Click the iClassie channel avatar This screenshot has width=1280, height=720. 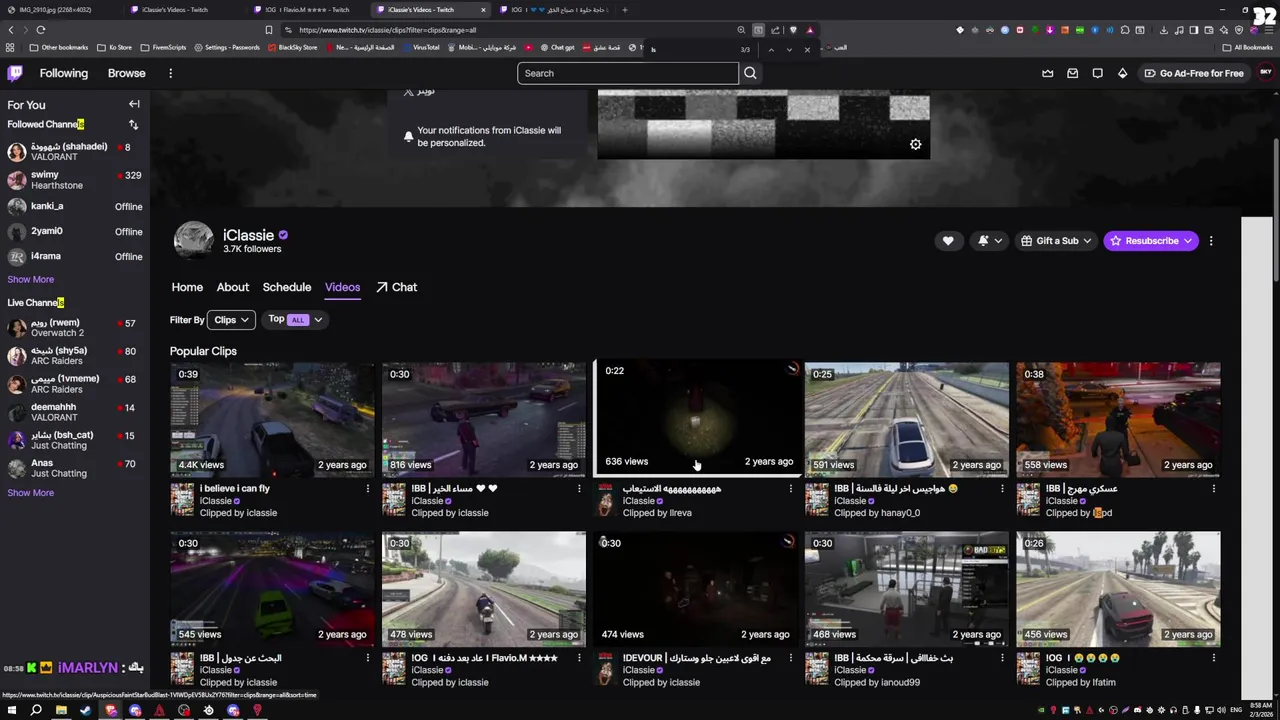point(194,241)
